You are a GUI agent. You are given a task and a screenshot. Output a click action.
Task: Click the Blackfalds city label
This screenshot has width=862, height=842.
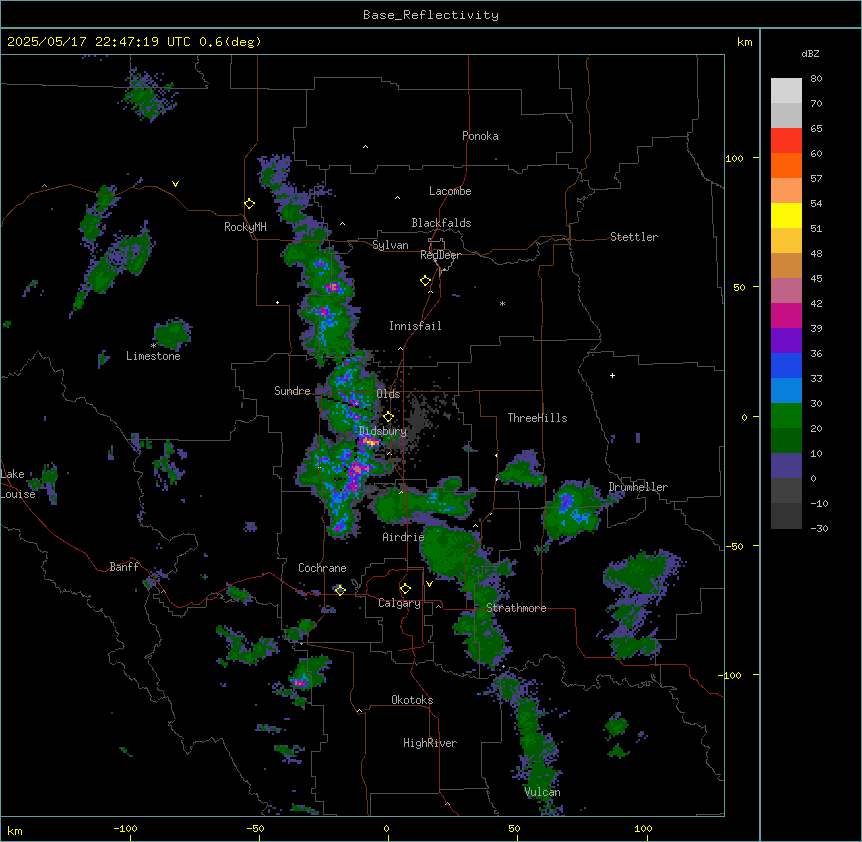[x=441, y=223]
